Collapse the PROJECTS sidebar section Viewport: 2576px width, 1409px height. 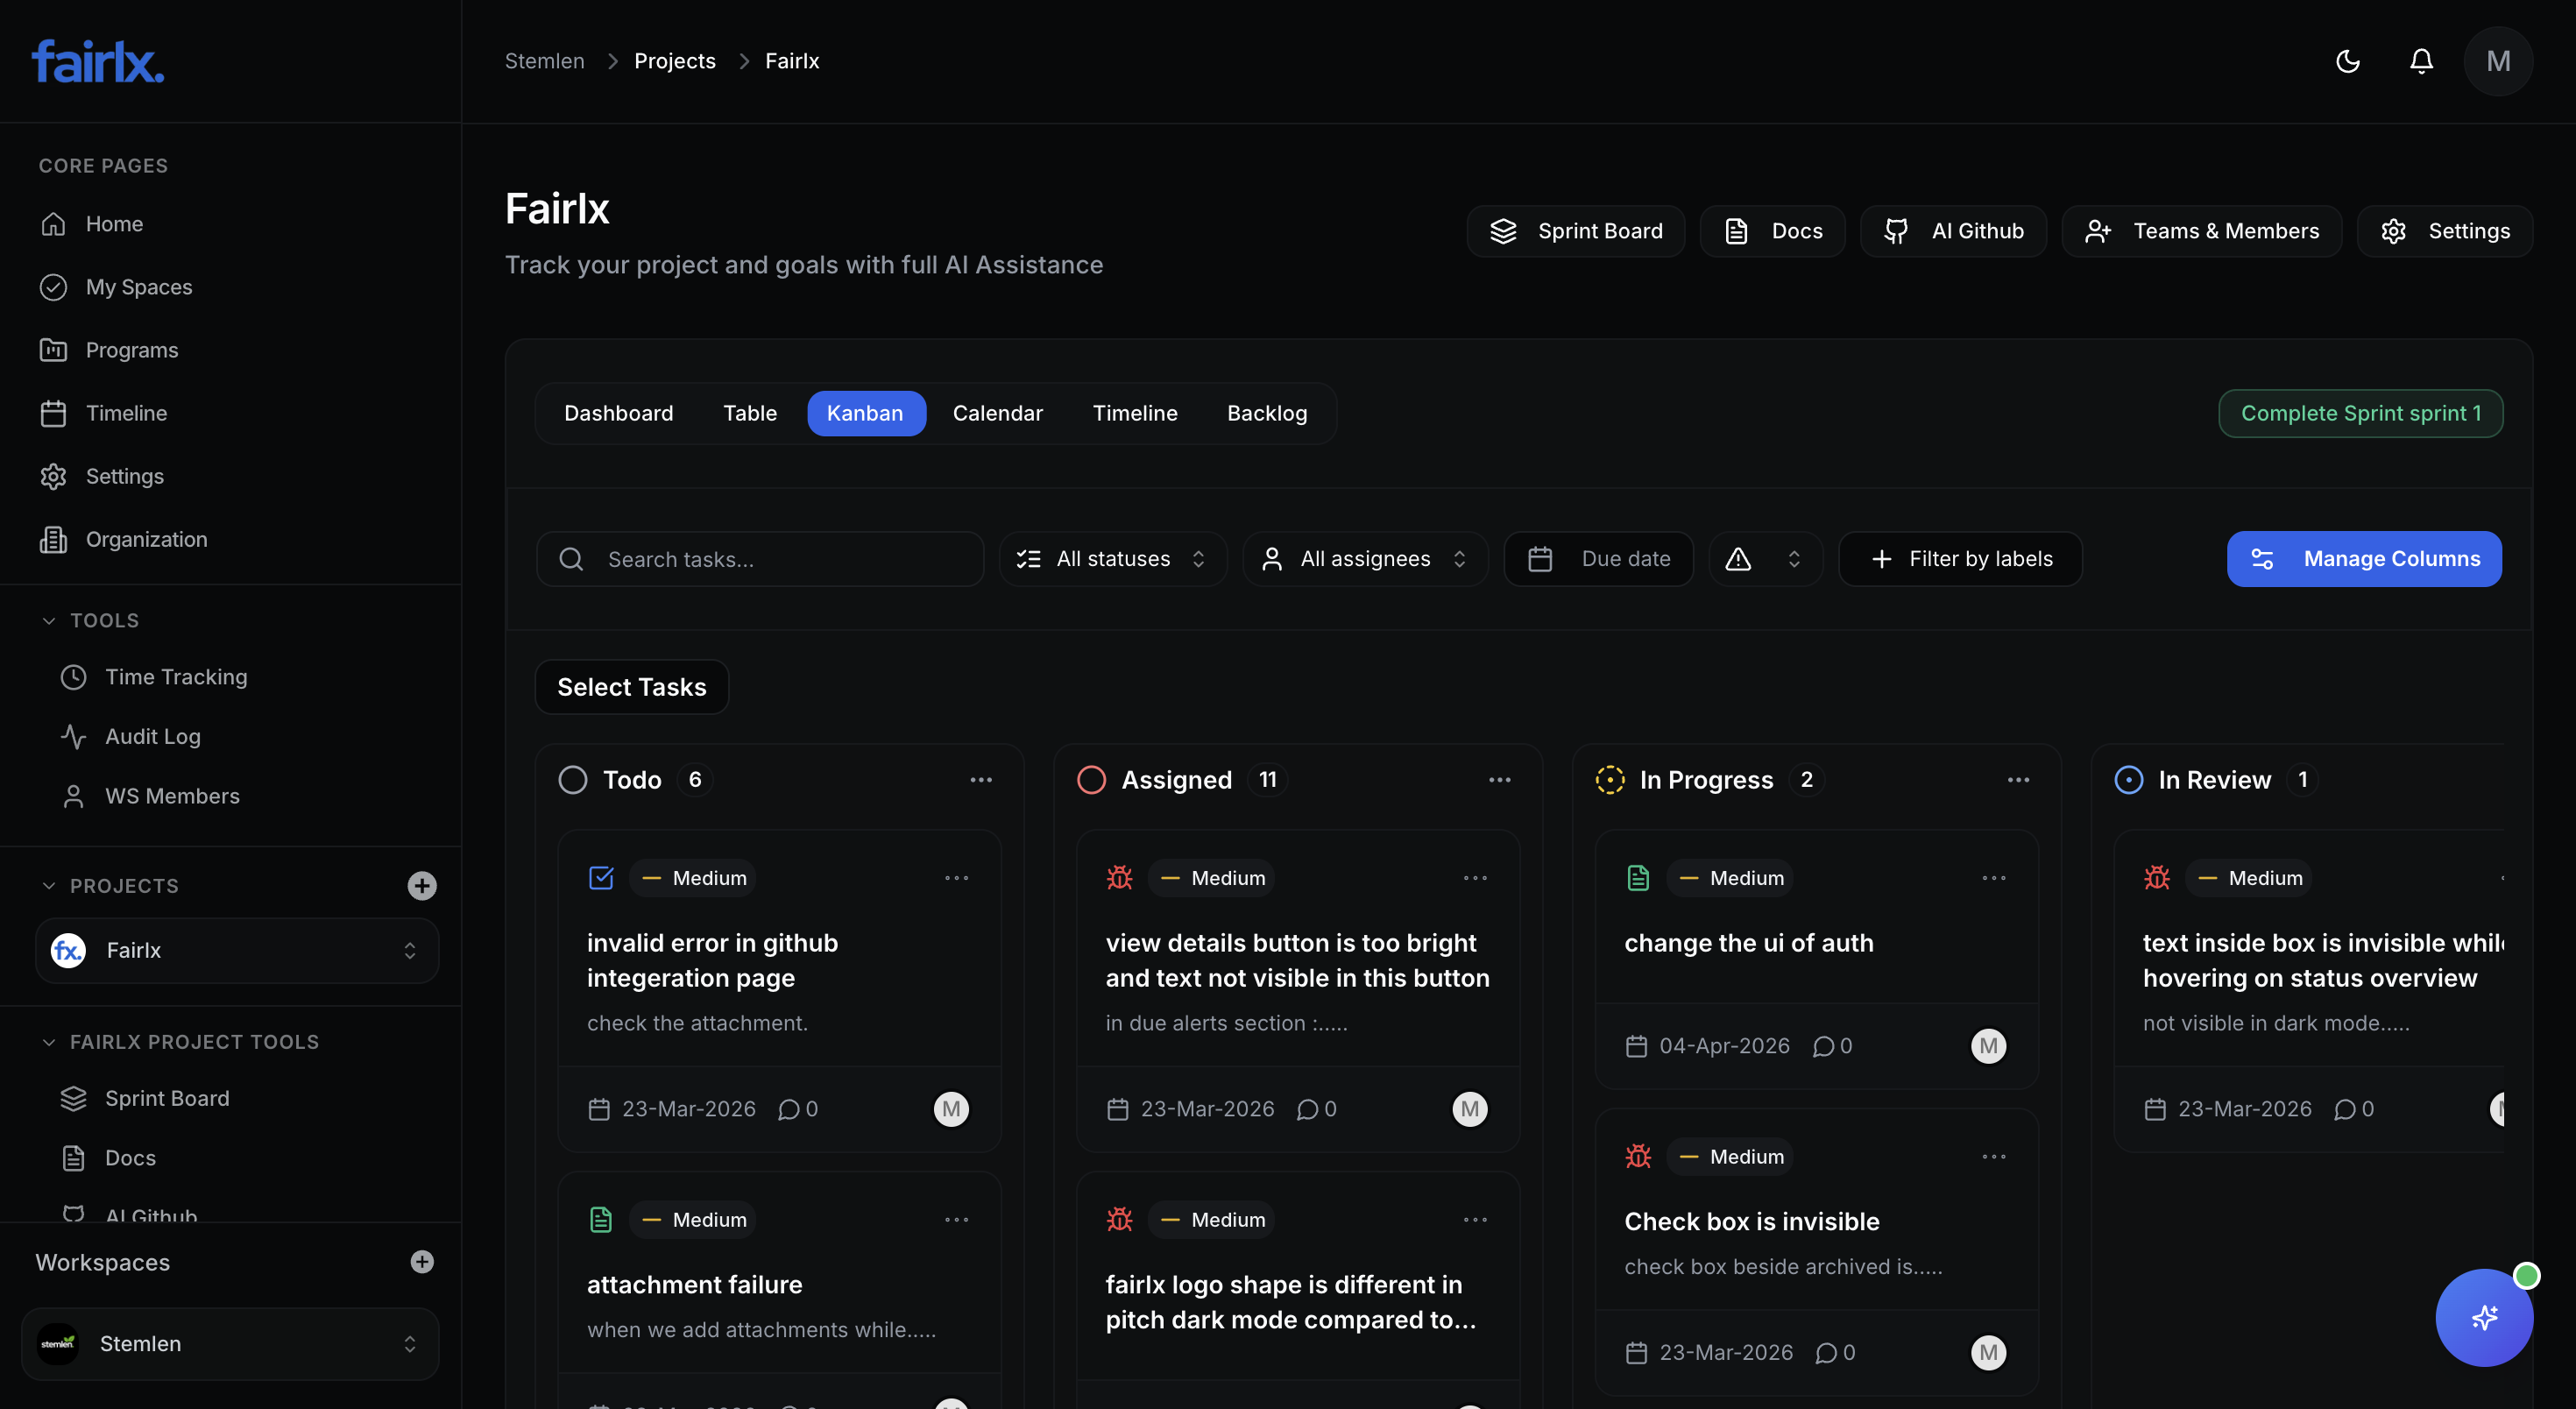coord(110,886)
